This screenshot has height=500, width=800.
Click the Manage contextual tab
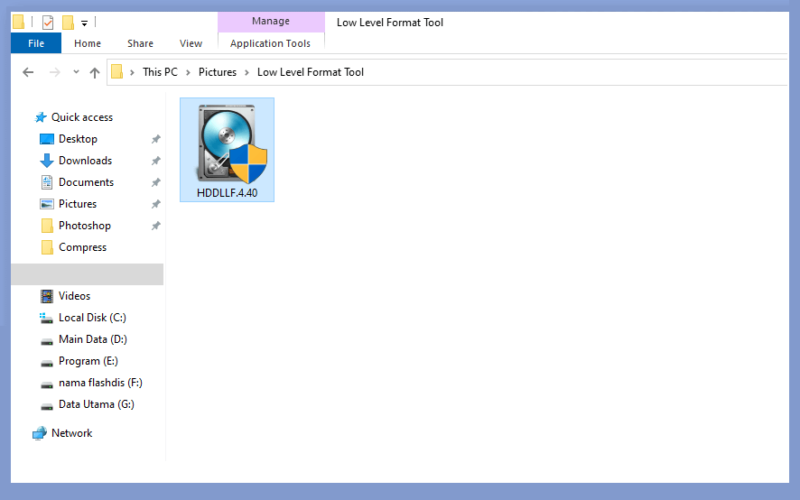[271, 21]
